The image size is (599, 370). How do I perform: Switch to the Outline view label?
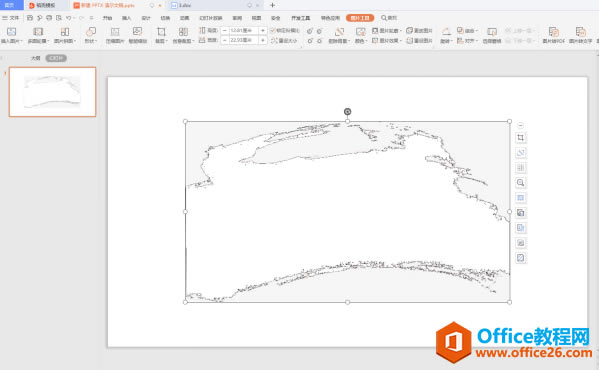pyautogui.click(x=36, y=58)
